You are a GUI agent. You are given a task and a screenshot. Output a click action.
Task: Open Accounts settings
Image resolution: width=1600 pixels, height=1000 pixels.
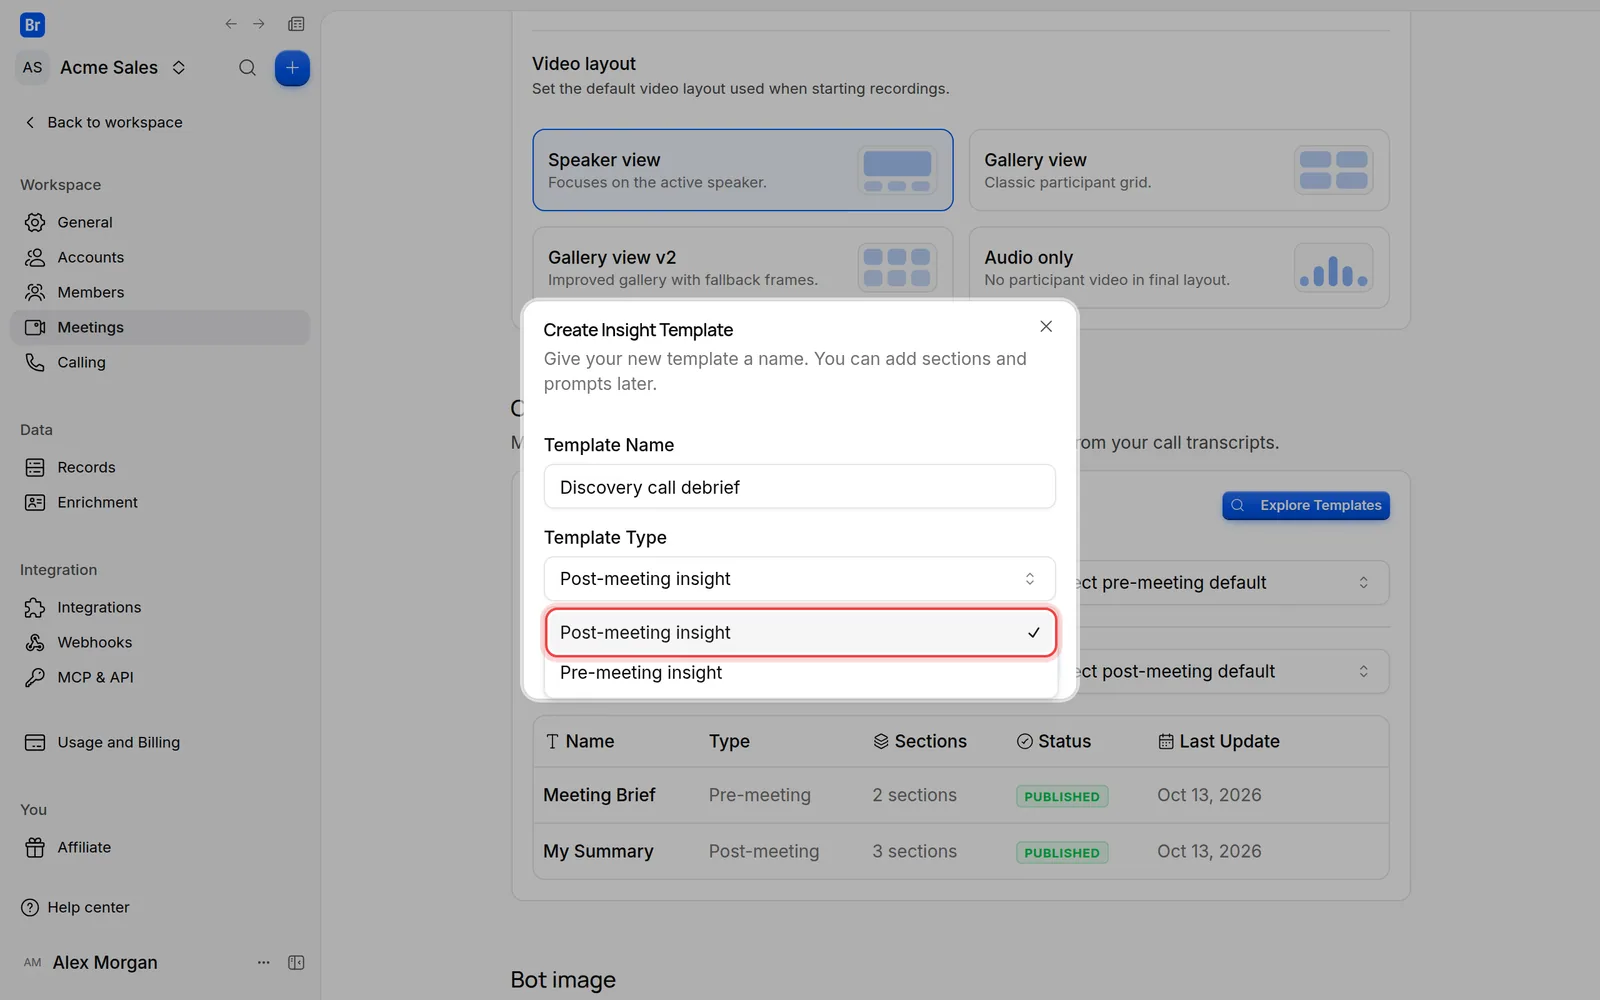coord(160,257)
